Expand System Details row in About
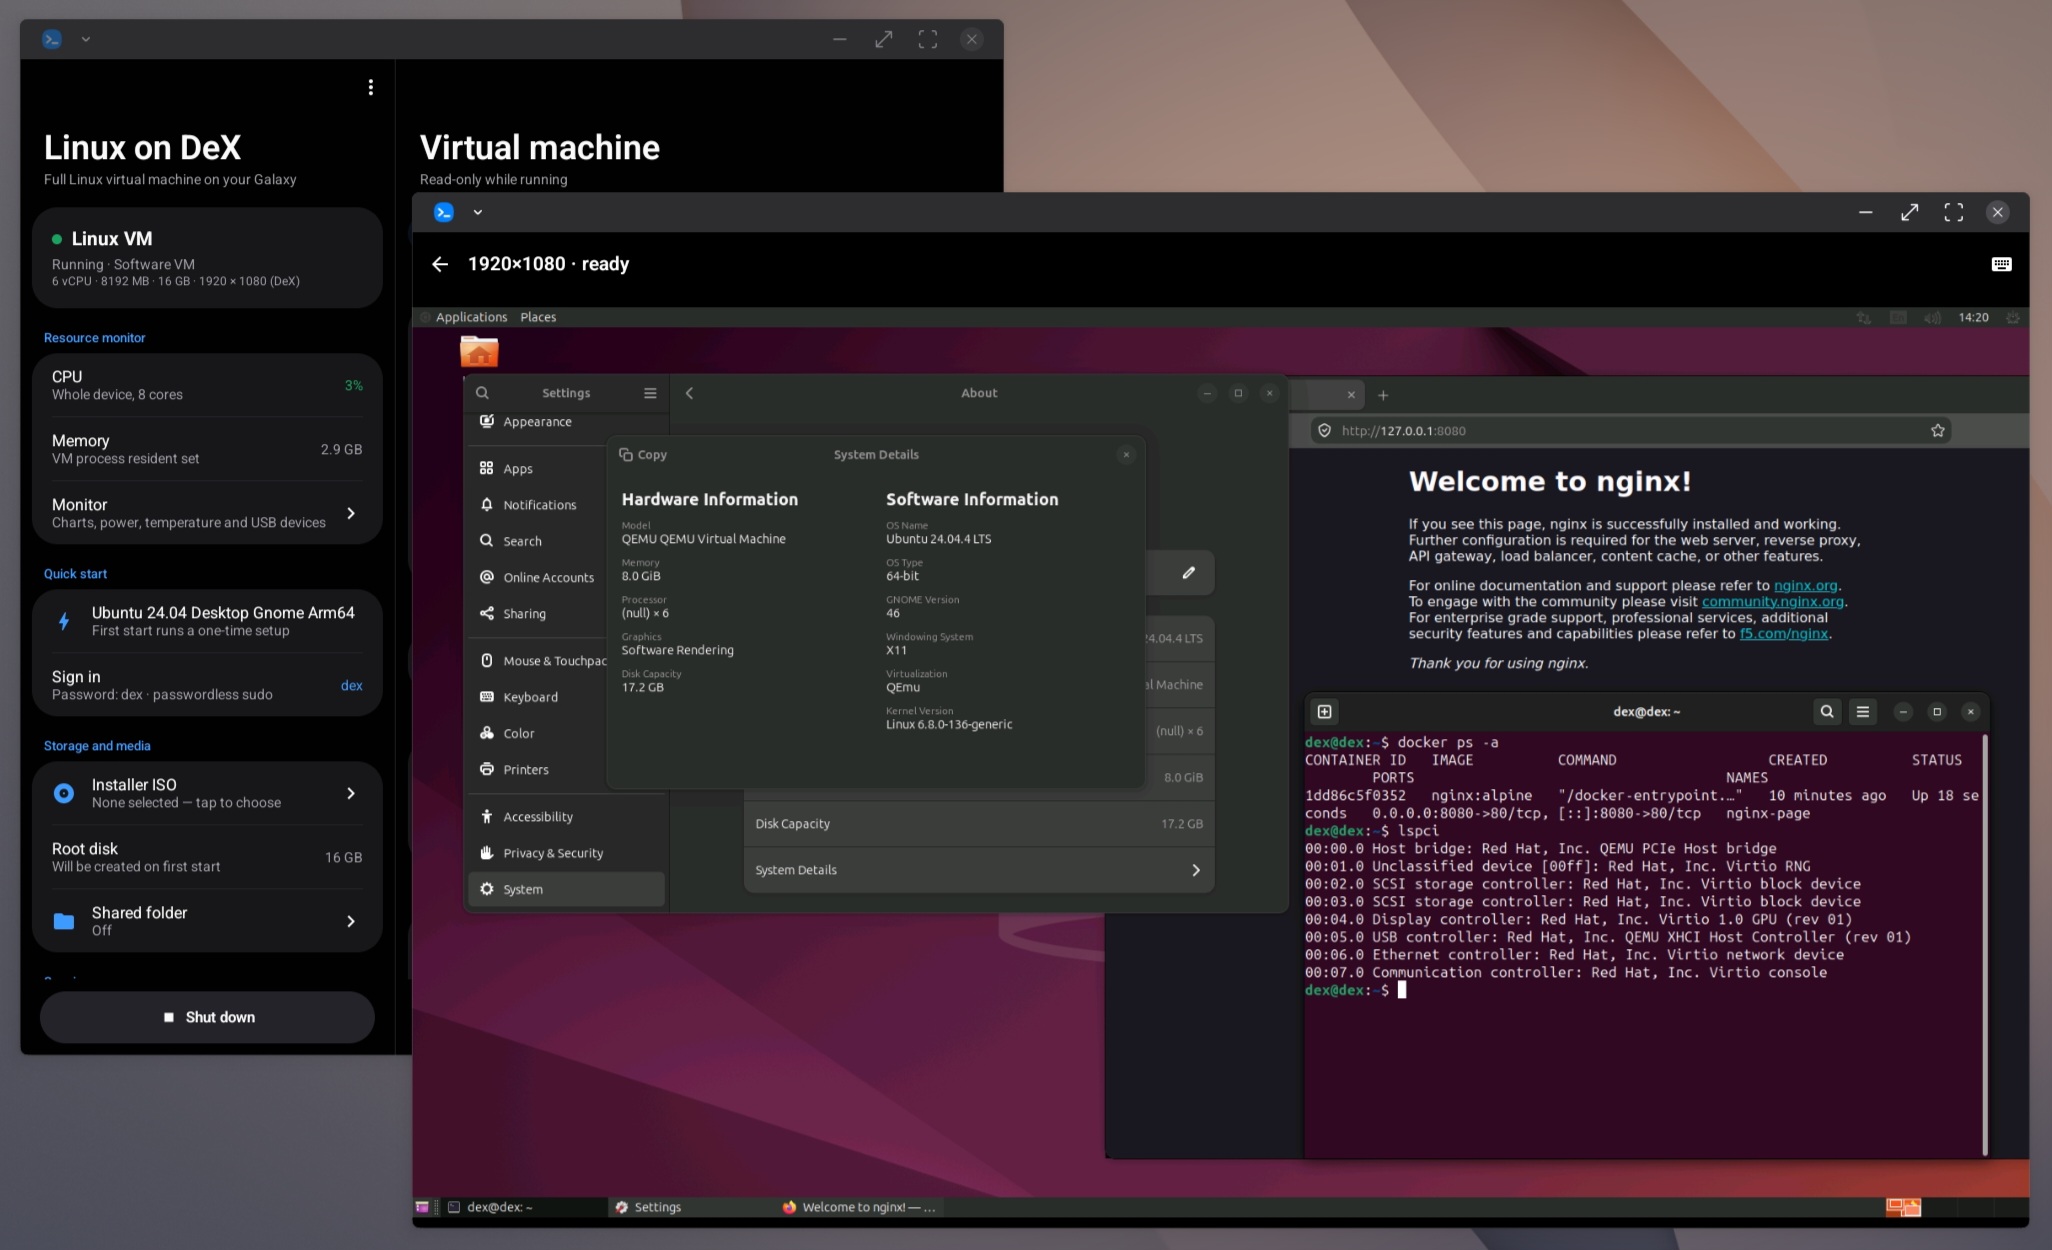 (979, 870)
